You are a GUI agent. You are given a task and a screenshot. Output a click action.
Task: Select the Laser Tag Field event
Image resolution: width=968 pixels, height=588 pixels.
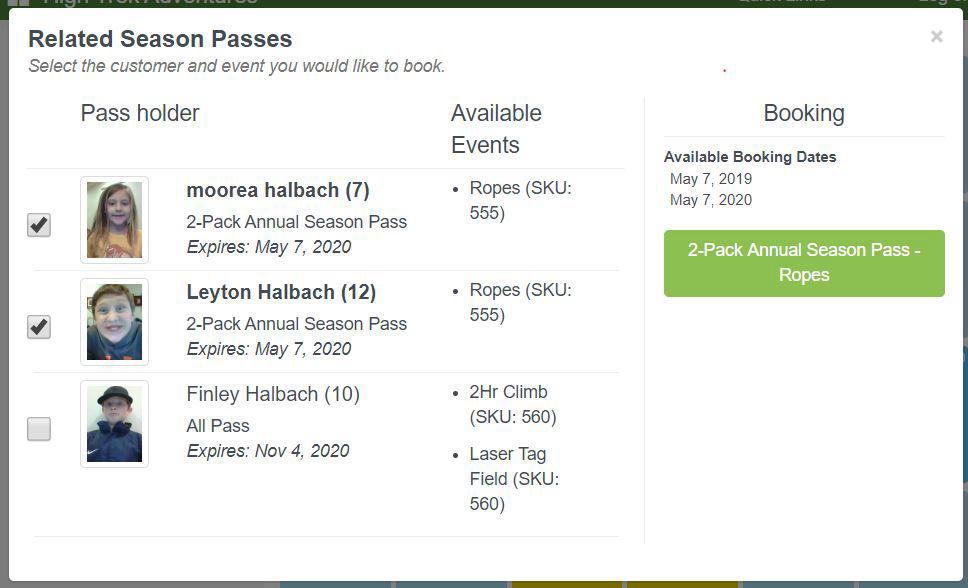pyautogui.click(x=514, y=479)
